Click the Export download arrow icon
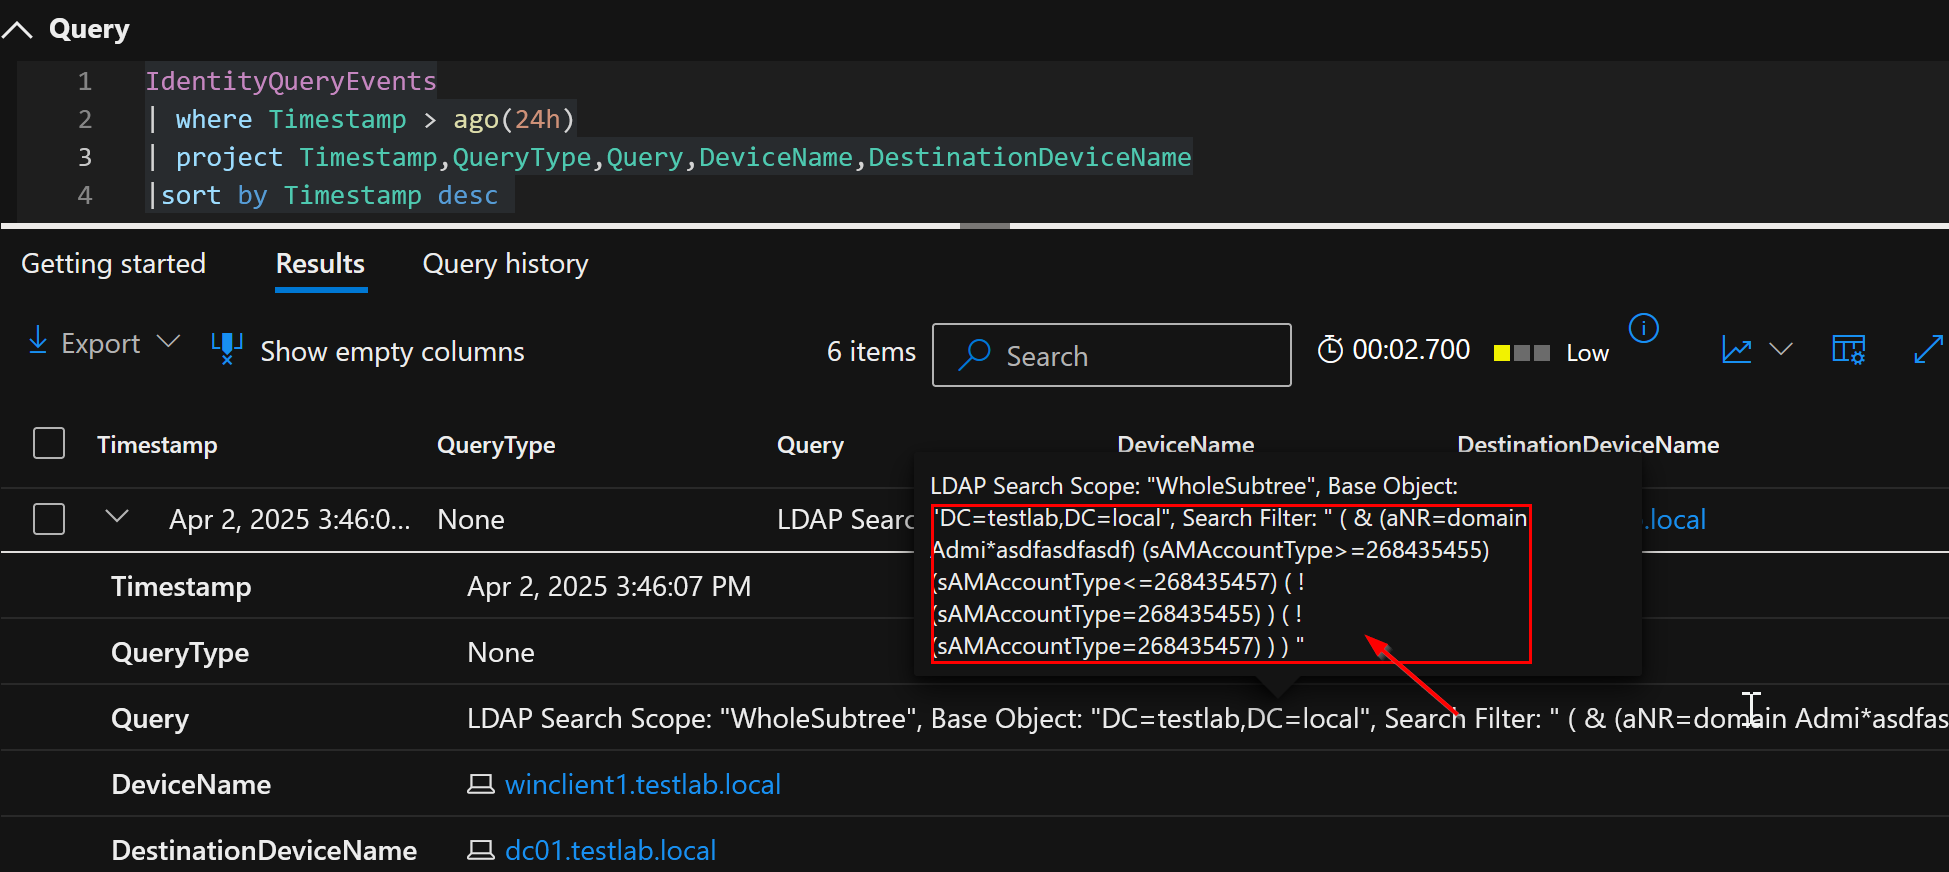 pos(38,340)
